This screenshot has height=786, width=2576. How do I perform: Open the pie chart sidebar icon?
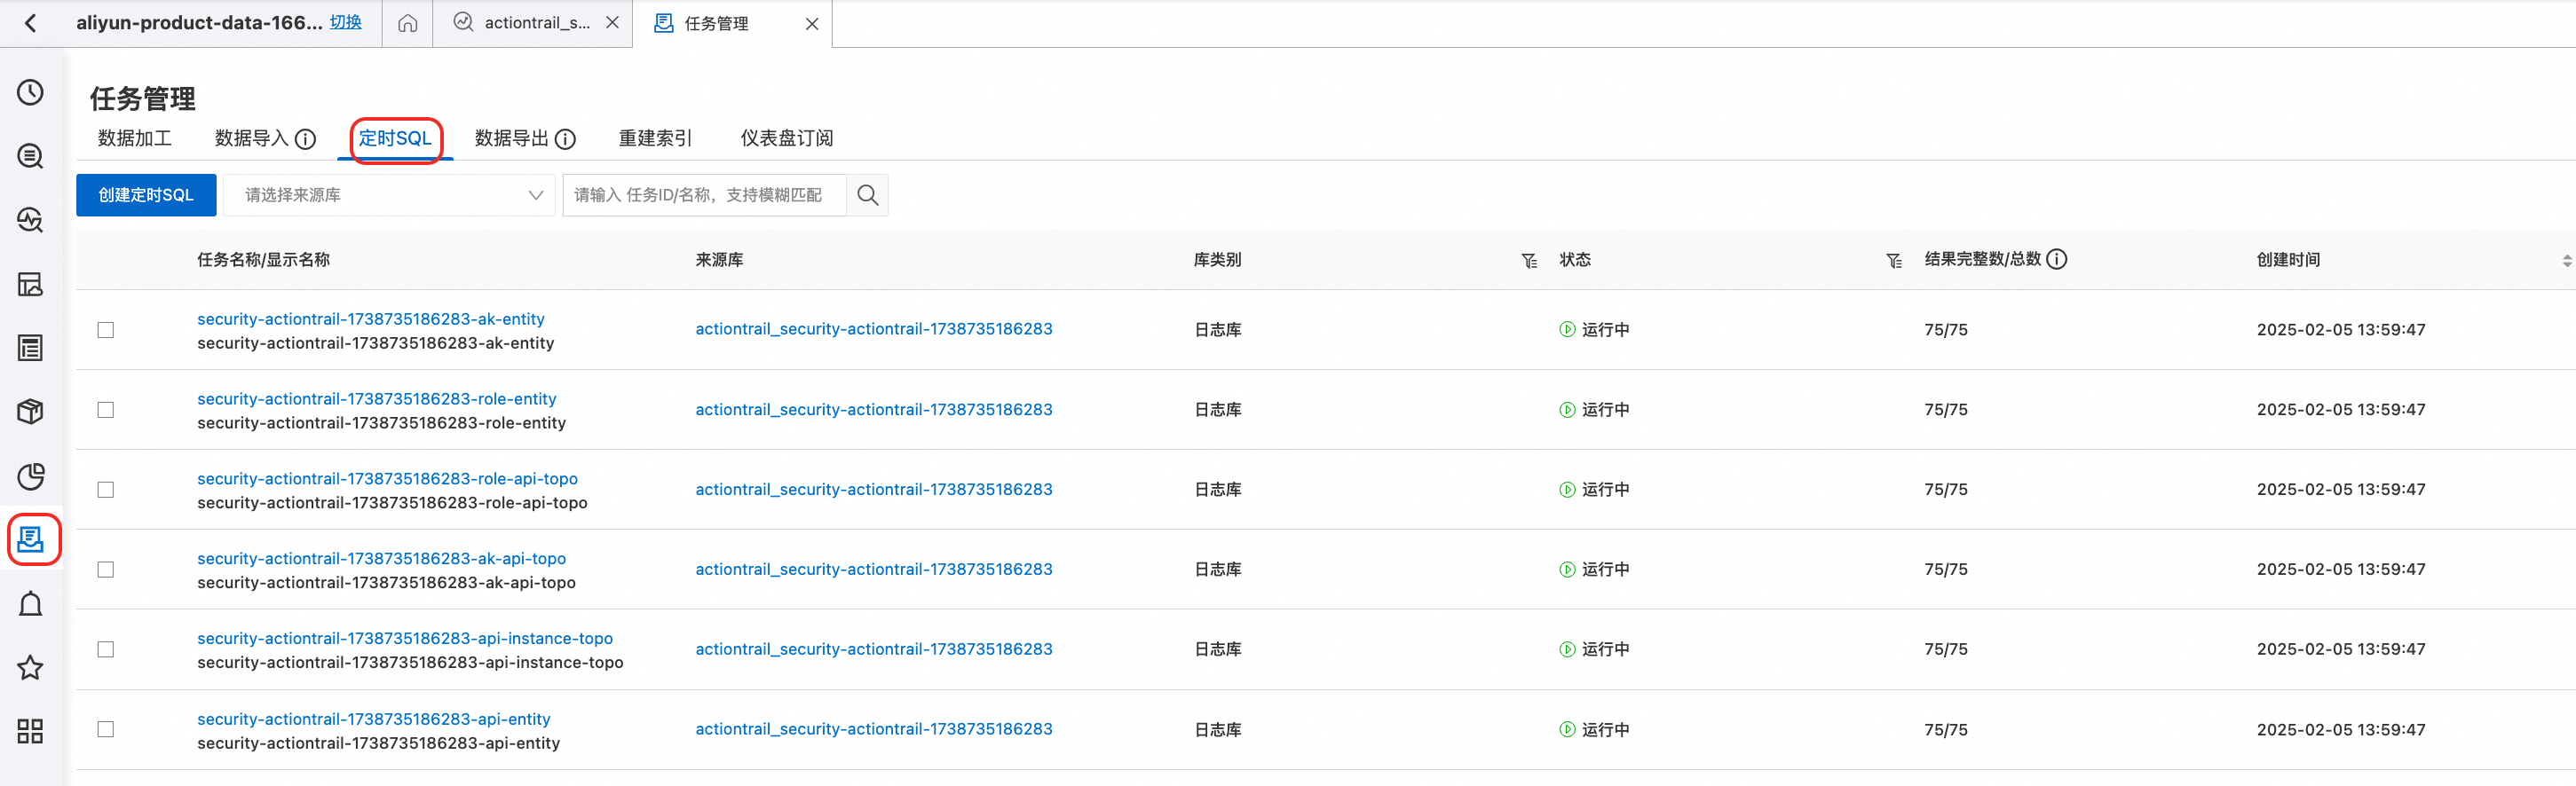pyautogui.click(x=31, y=477)
